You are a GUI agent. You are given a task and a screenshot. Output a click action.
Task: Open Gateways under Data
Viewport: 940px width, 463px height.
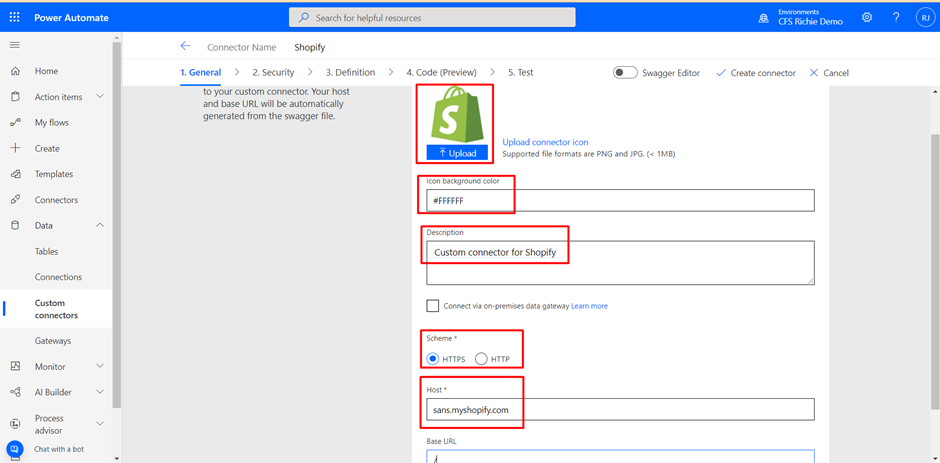[53, 341]
